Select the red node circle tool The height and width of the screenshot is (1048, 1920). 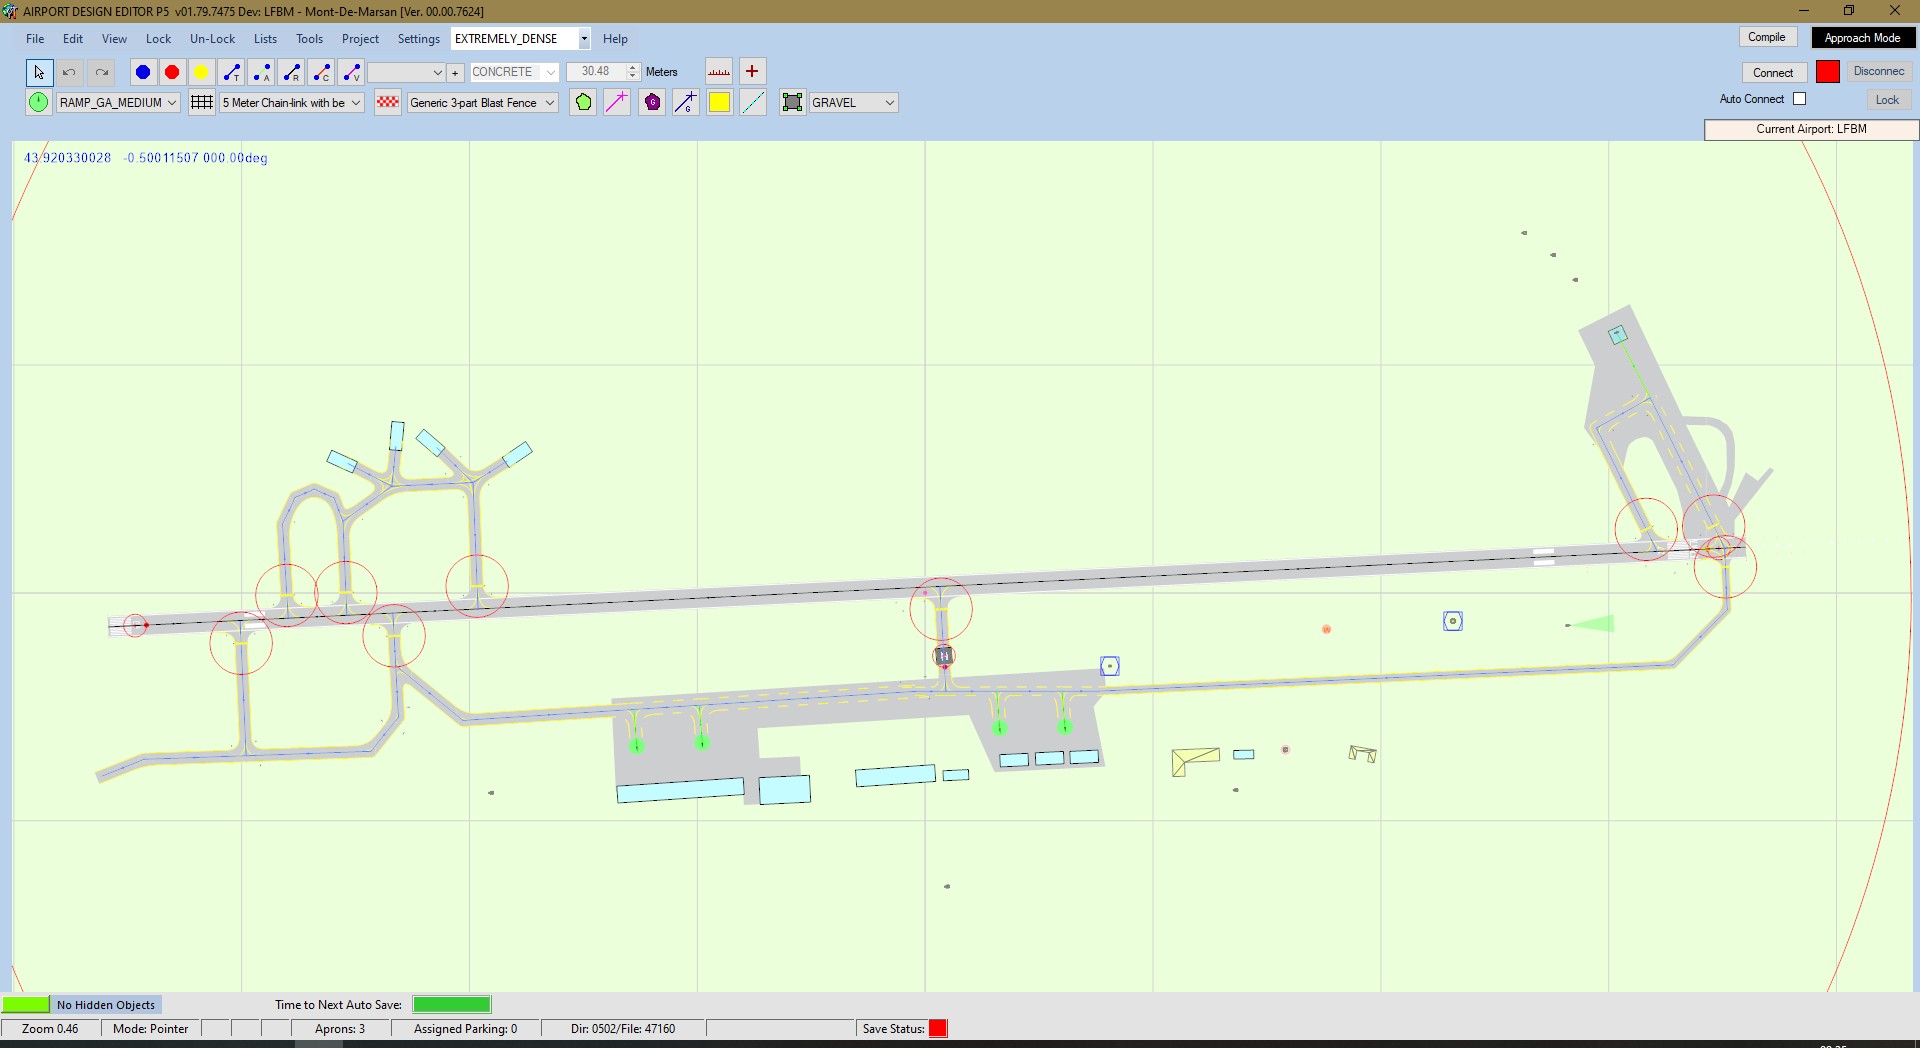pos(172,72)
